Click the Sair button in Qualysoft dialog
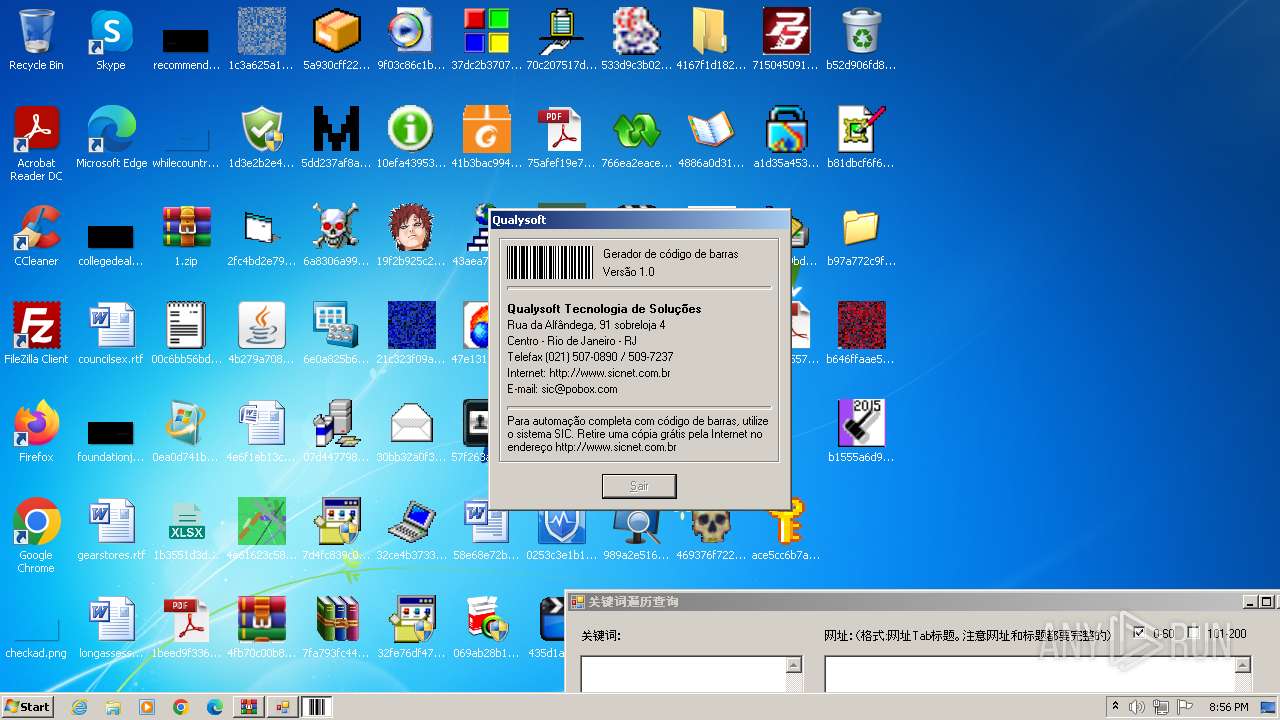The image size is (1280, 720). 639,486
